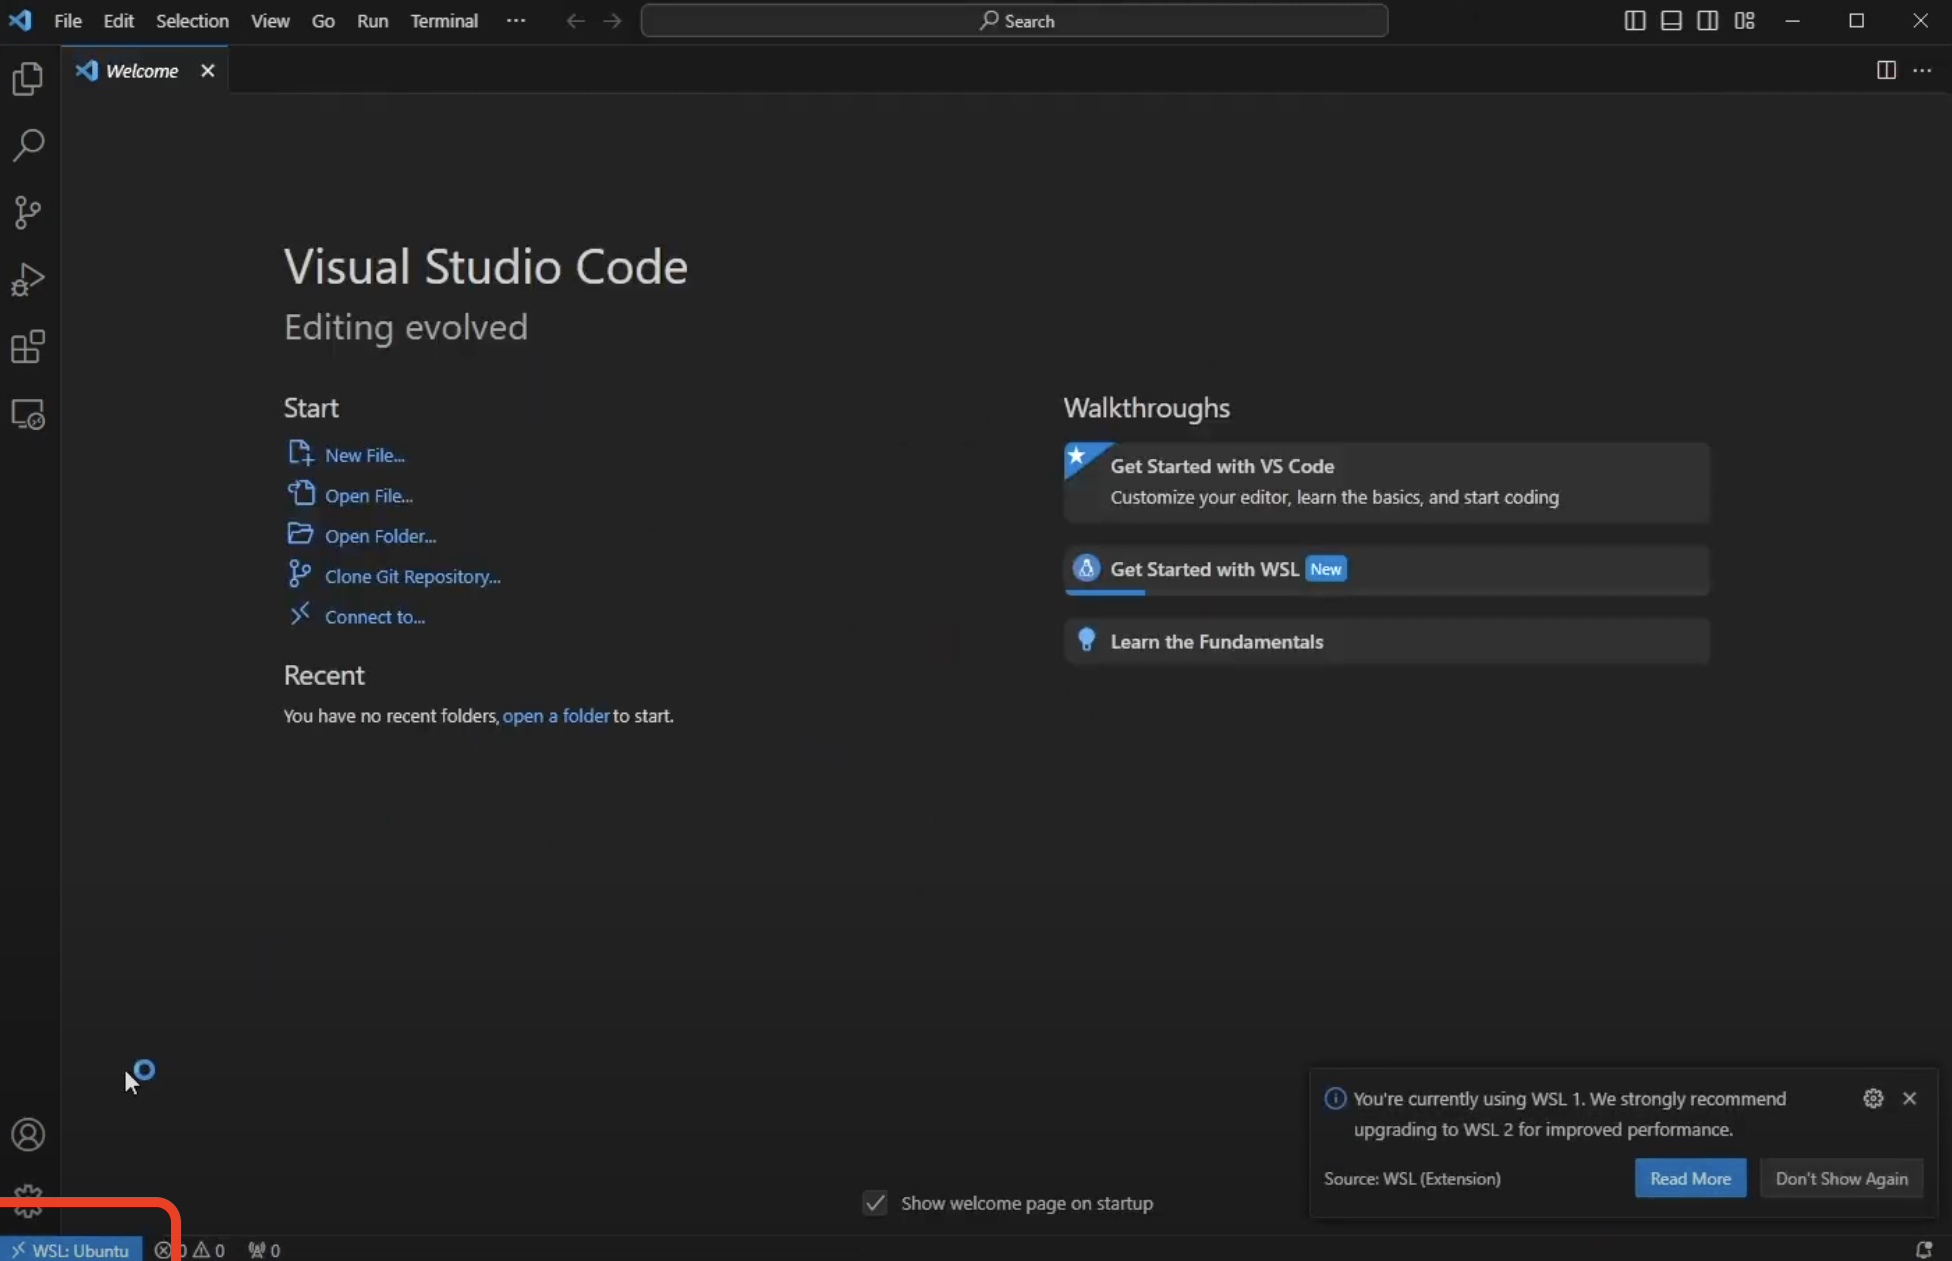The image size is (1952, 1261).
Task: Split the editor to the right
Action: coord(1886,70)
